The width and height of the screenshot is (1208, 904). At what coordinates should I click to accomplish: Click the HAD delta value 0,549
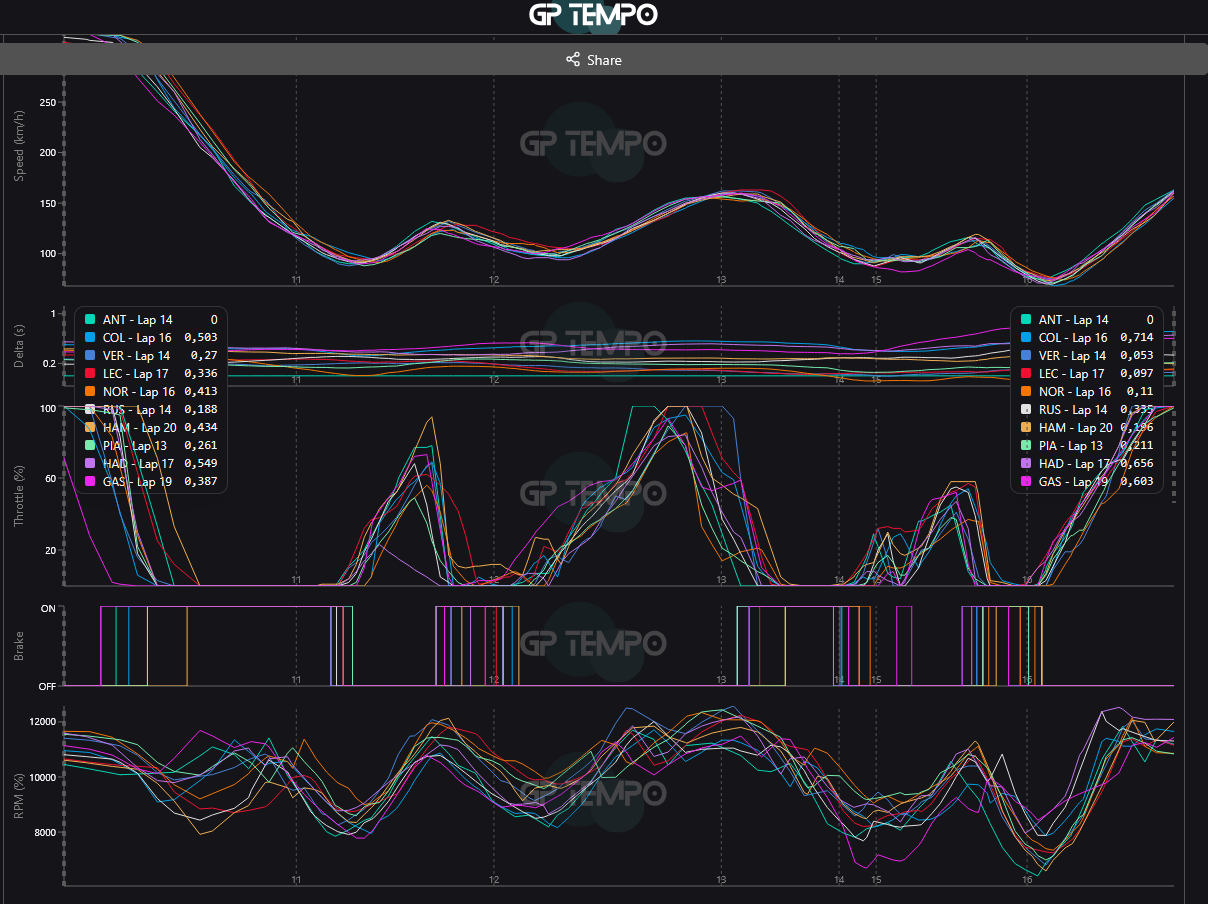click(x=200, y=464)
